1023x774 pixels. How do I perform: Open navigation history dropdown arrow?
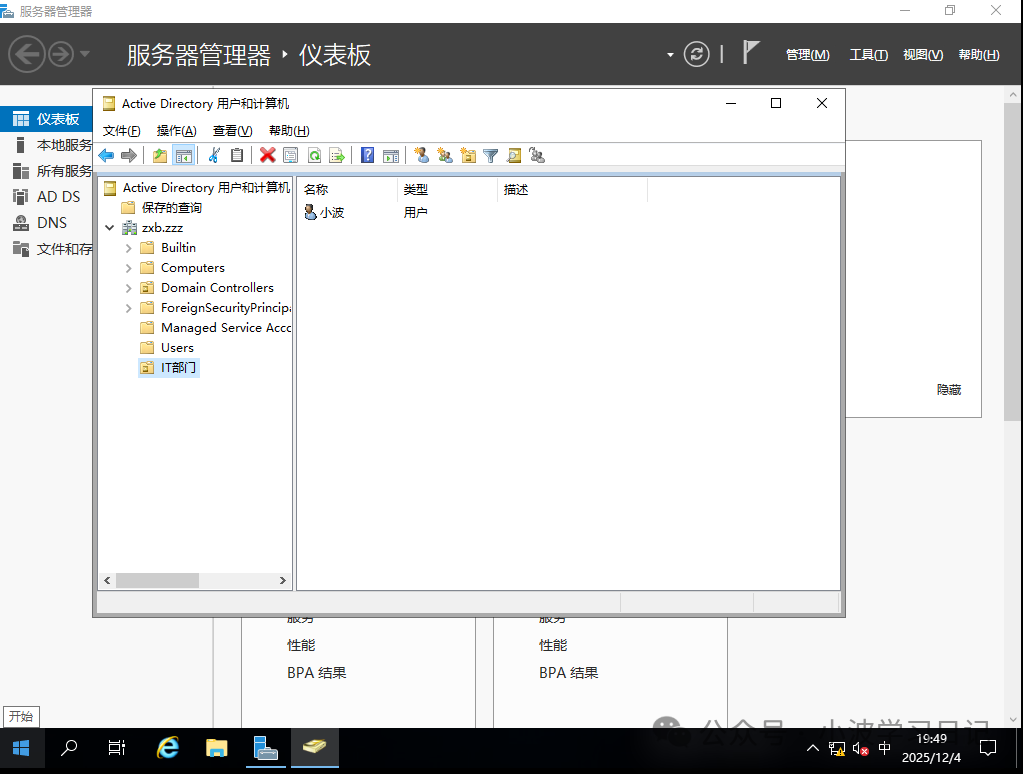coord(85,54)
